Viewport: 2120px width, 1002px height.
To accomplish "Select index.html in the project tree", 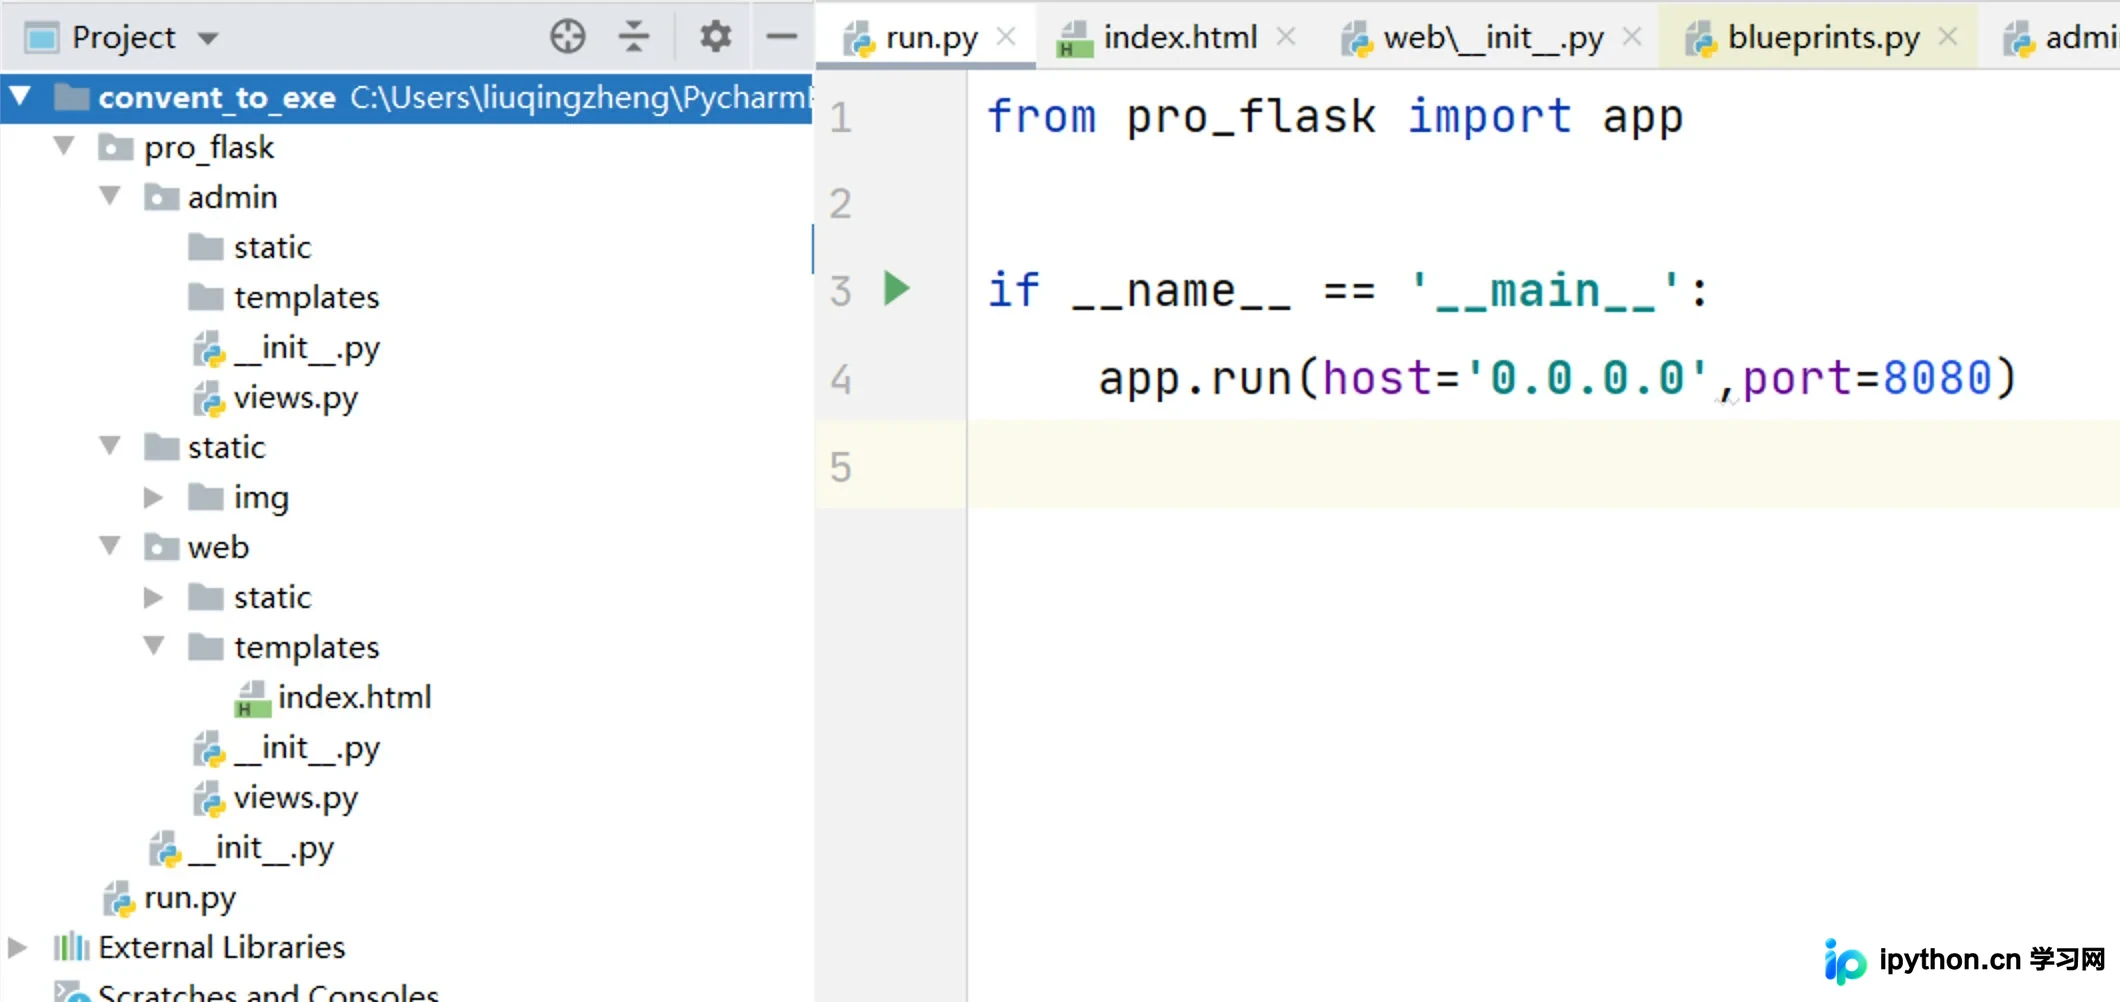I will pos(354,697).
